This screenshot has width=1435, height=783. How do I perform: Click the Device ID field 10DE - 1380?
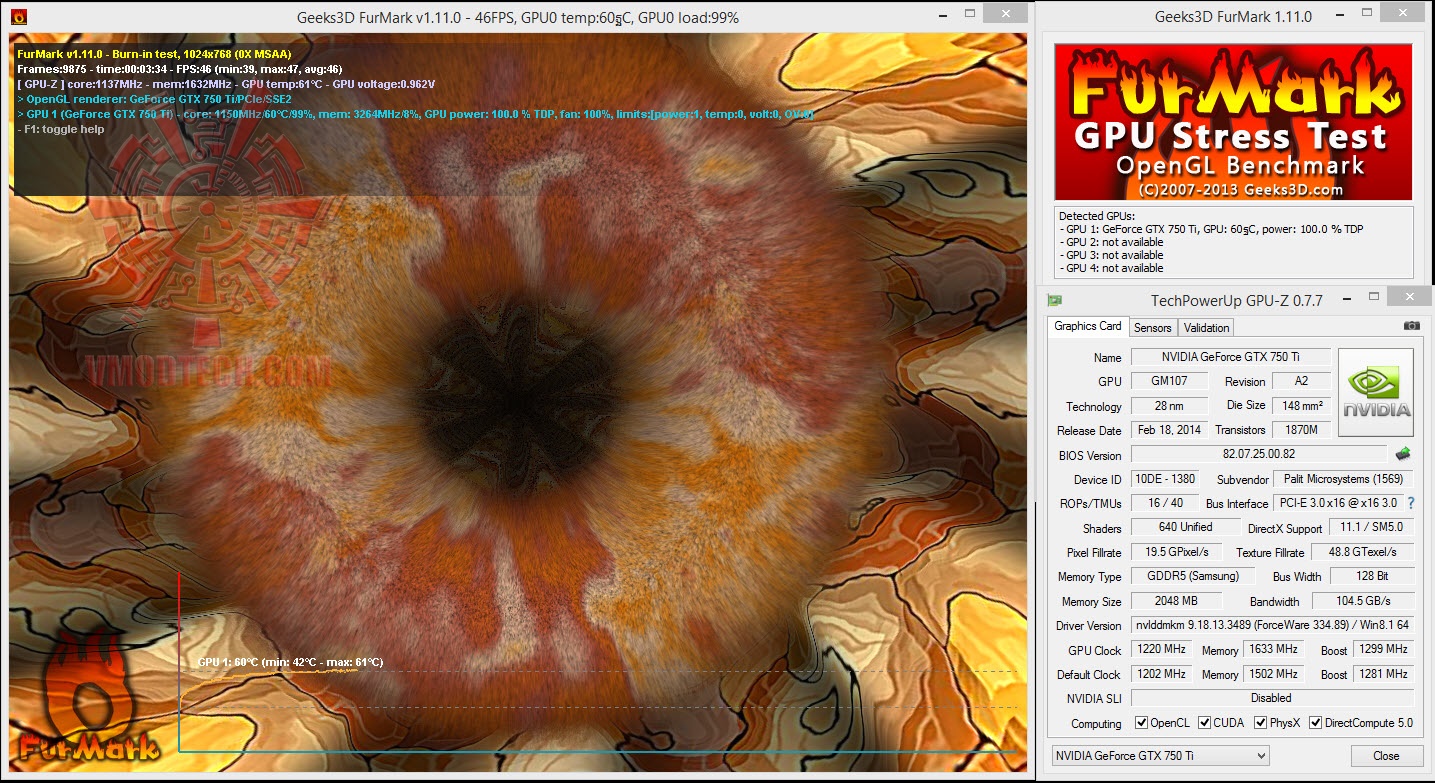[x=1167, y=479]
